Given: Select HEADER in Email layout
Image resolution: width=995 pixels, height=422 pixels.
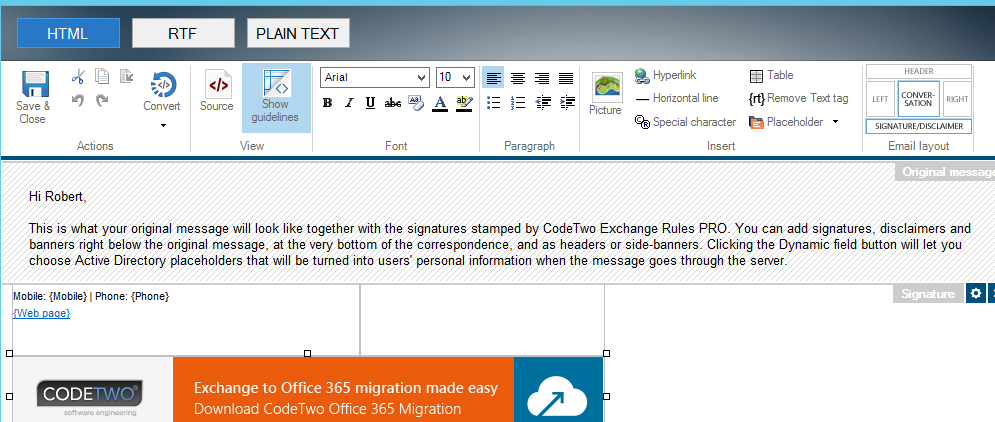Looking at the screenshot, I should 918,72.
